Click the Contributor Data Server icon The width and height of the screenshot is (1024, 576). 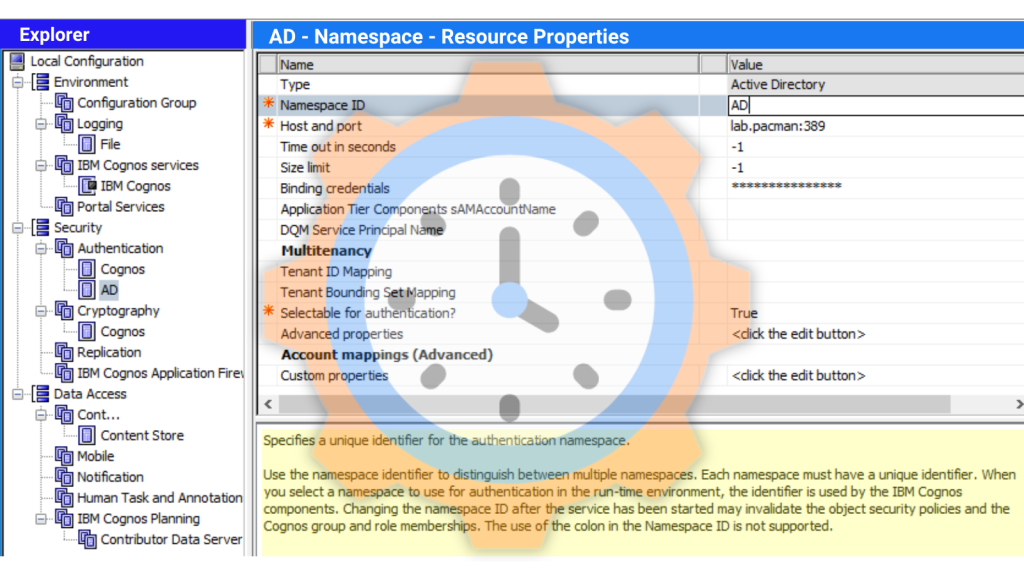point(88,540)
